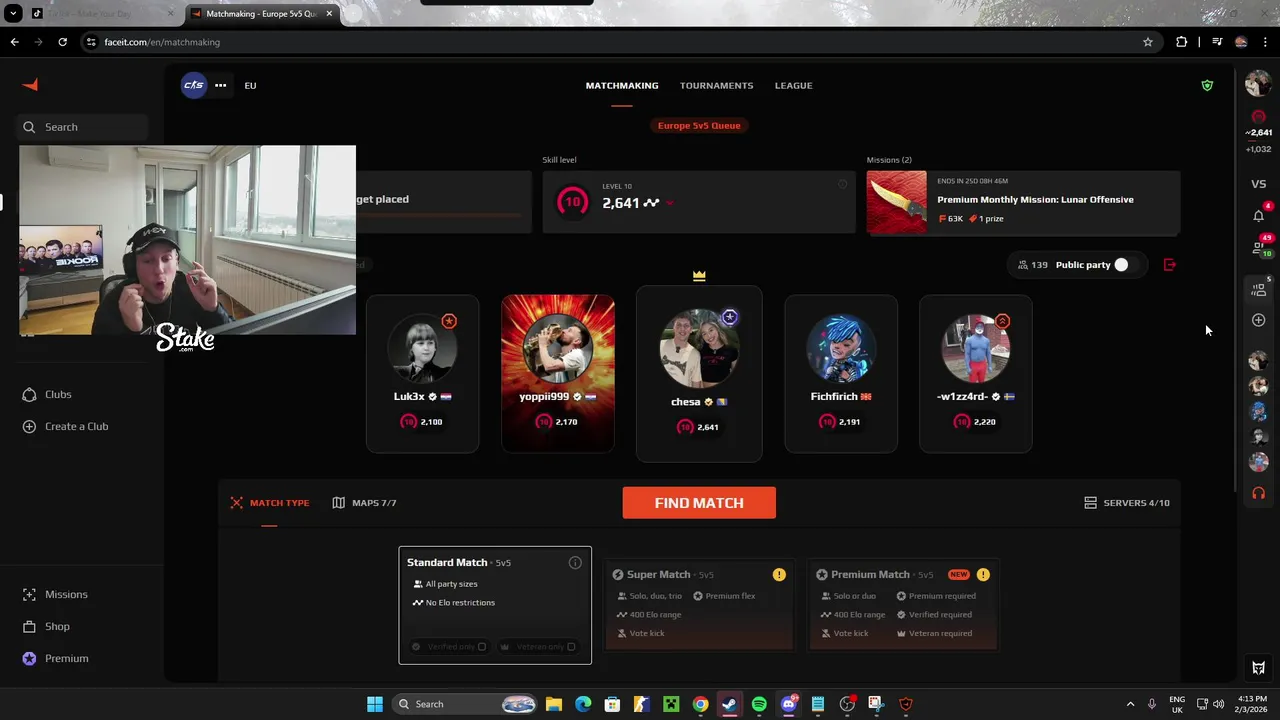Click the red headset support icon
Screen dimensions: 1280x720
pyautogui.click(x=1258, y=493)
